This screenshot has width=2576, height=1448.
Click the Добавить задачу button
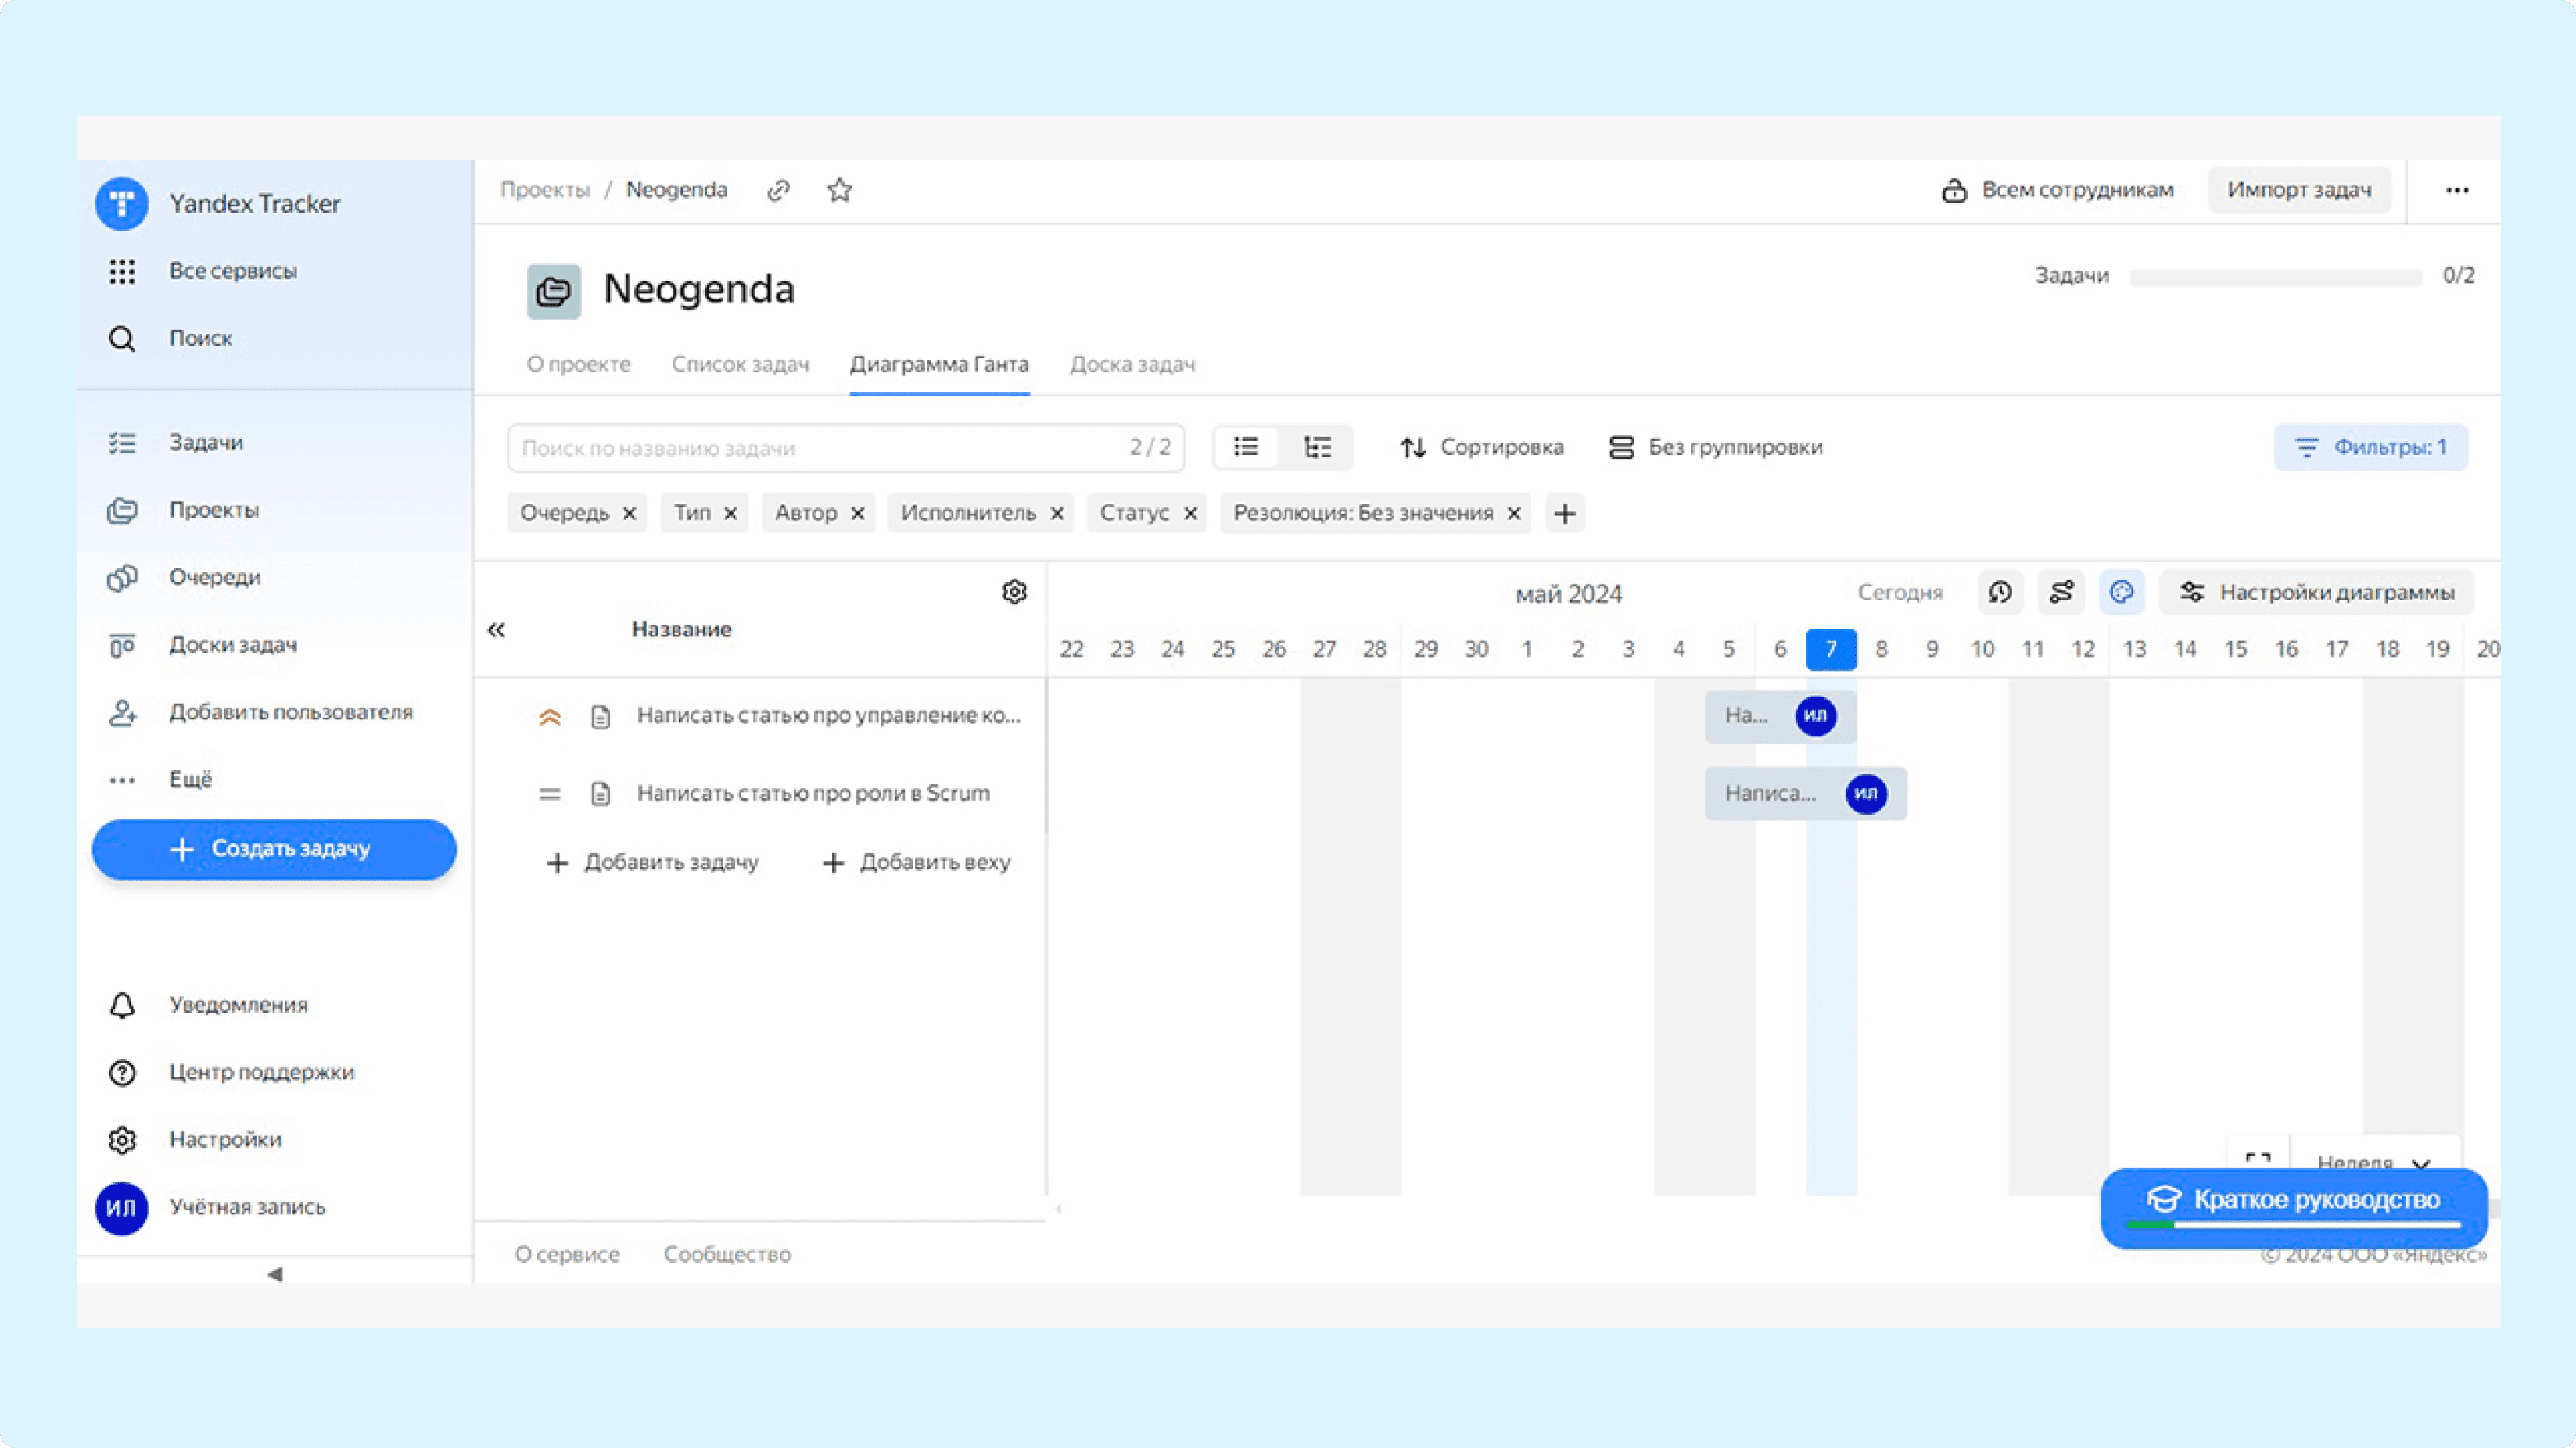[653, 863]
